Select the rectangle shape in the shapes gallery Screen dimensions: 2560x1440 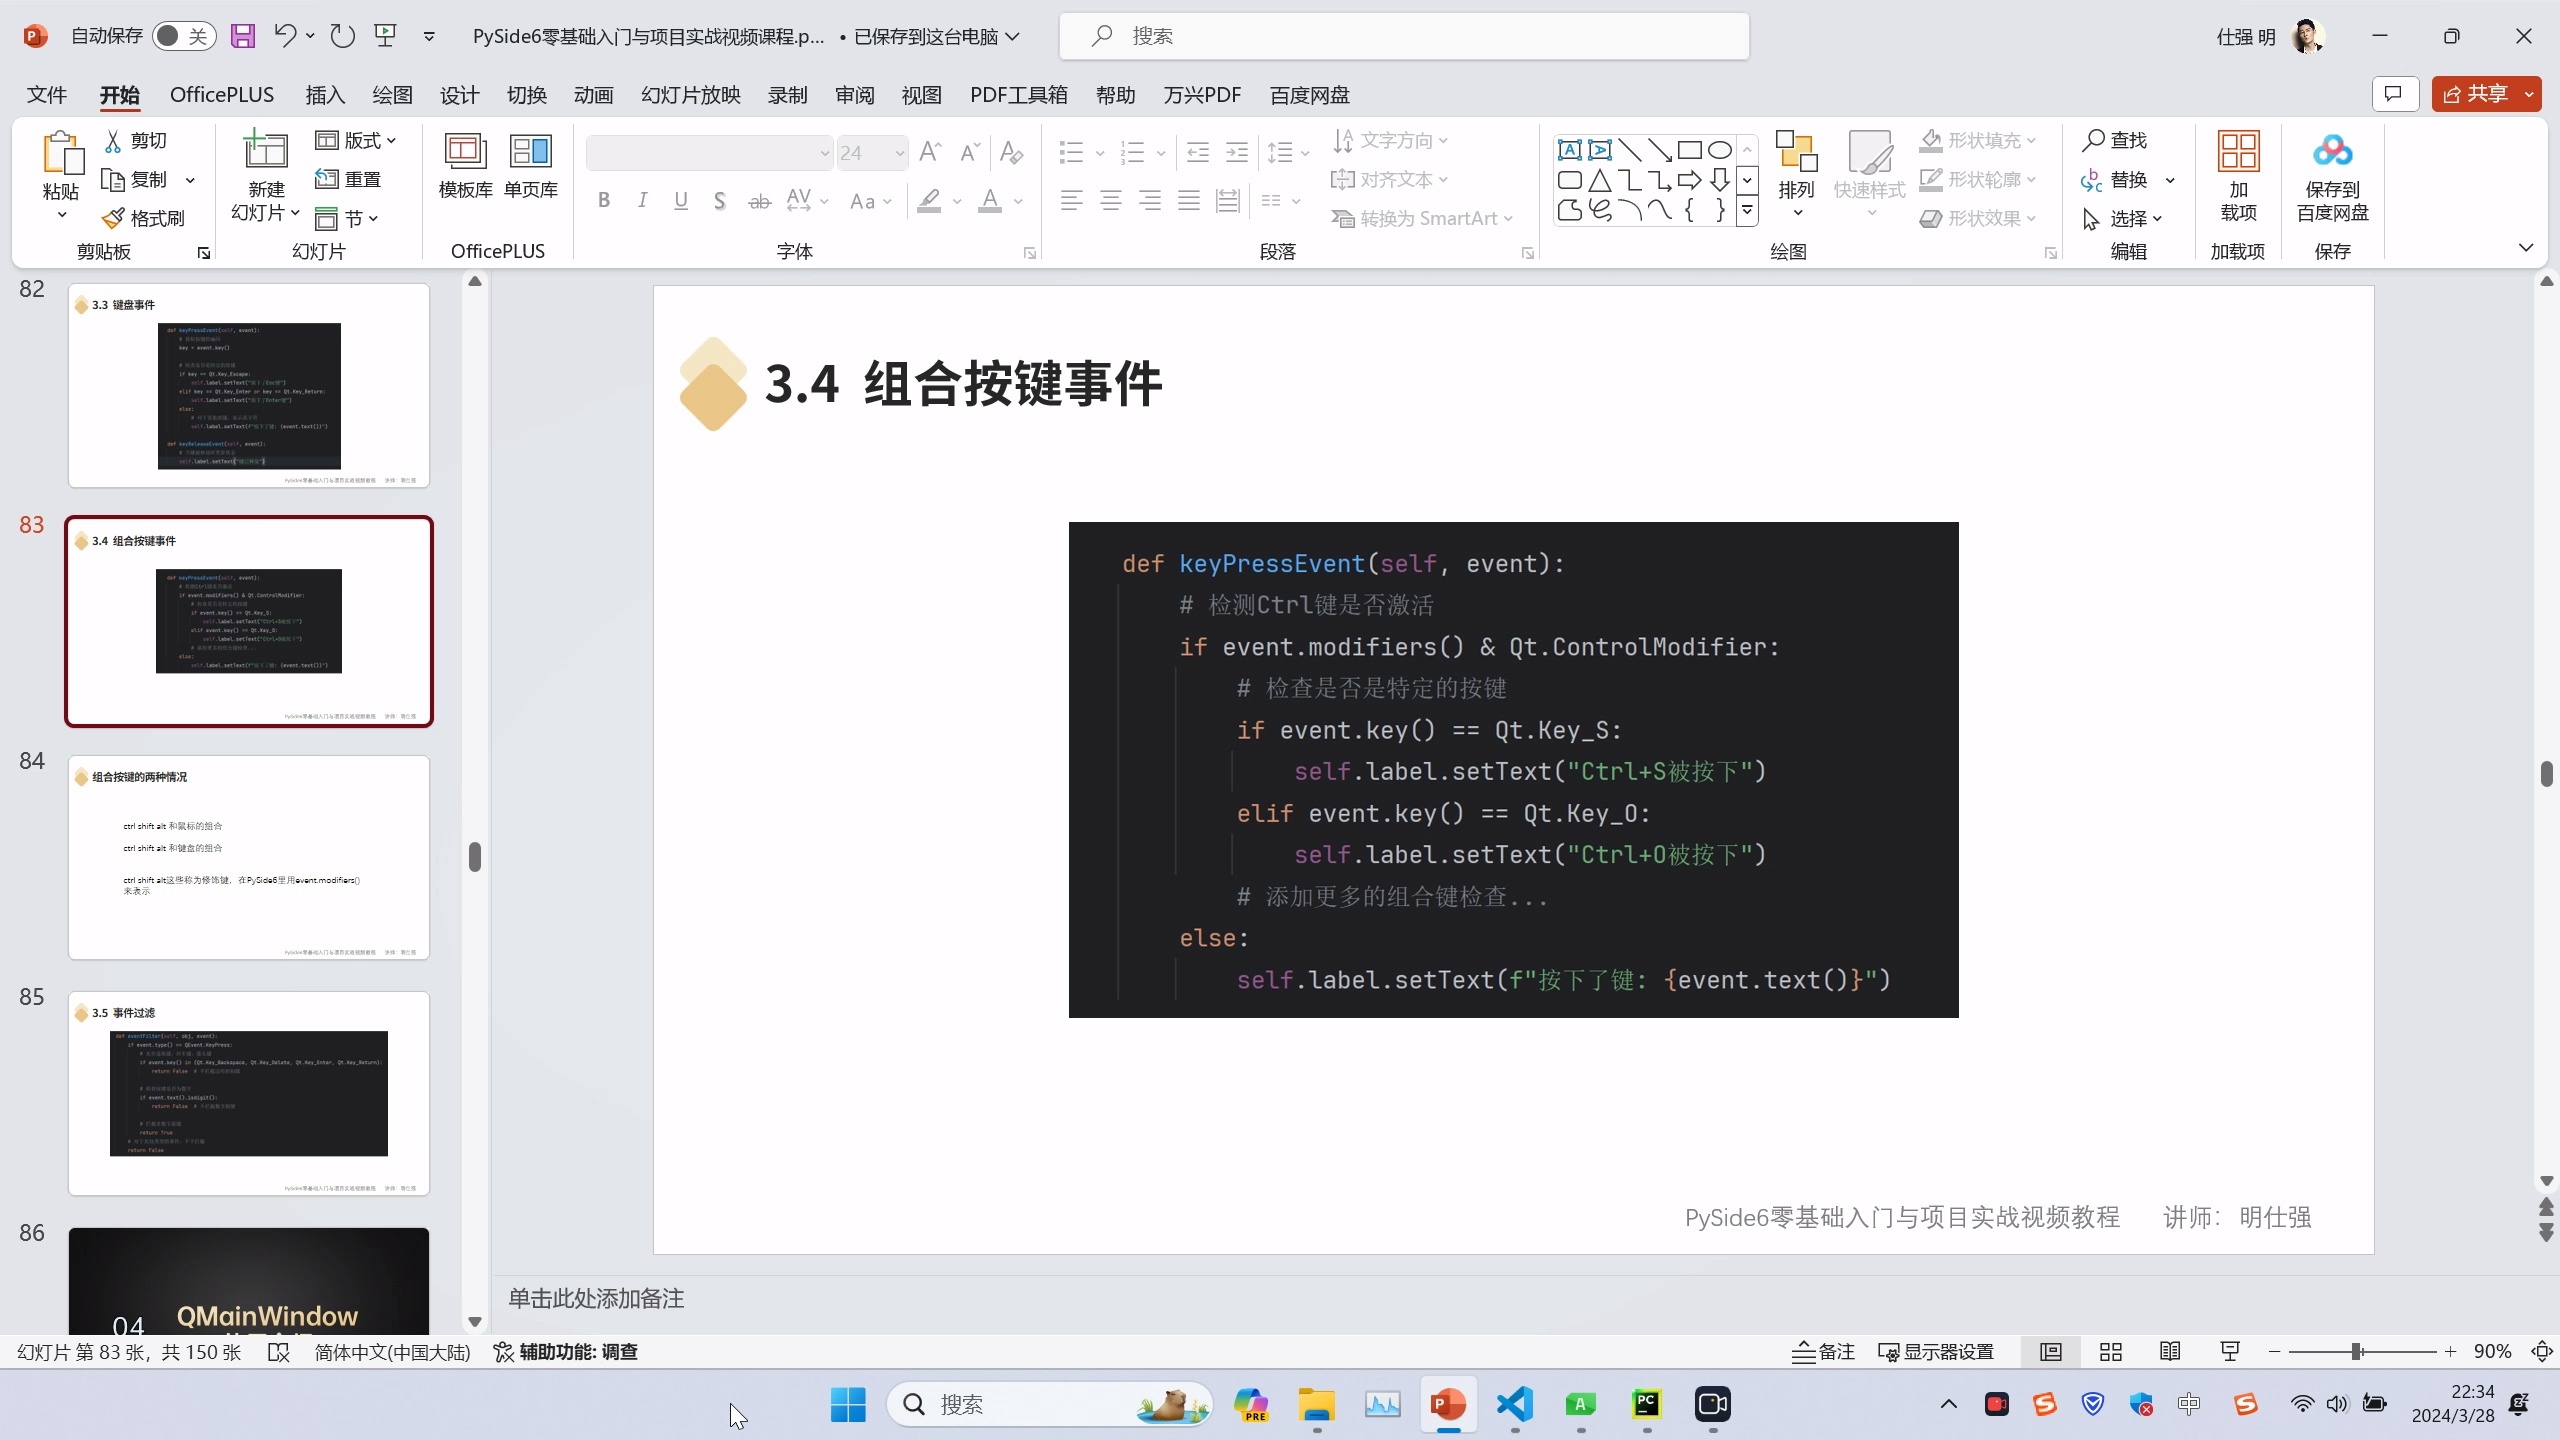[x=1689, y=150]
